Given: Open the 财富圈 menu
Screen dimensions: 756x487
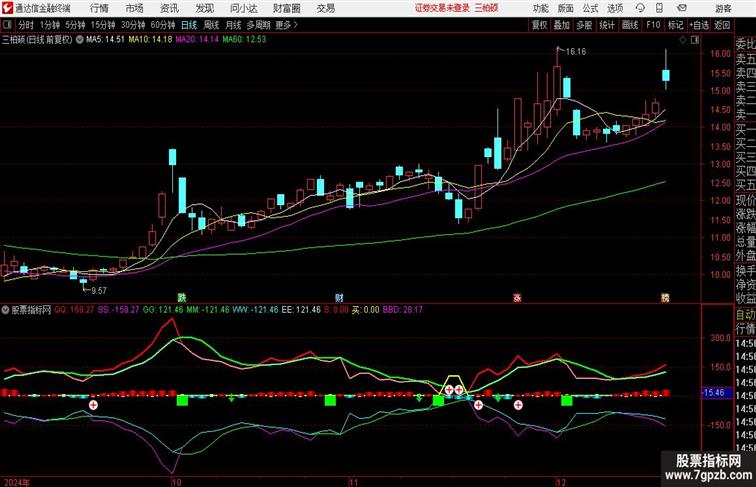Looking at the screenshot, I should pos(286,8).
